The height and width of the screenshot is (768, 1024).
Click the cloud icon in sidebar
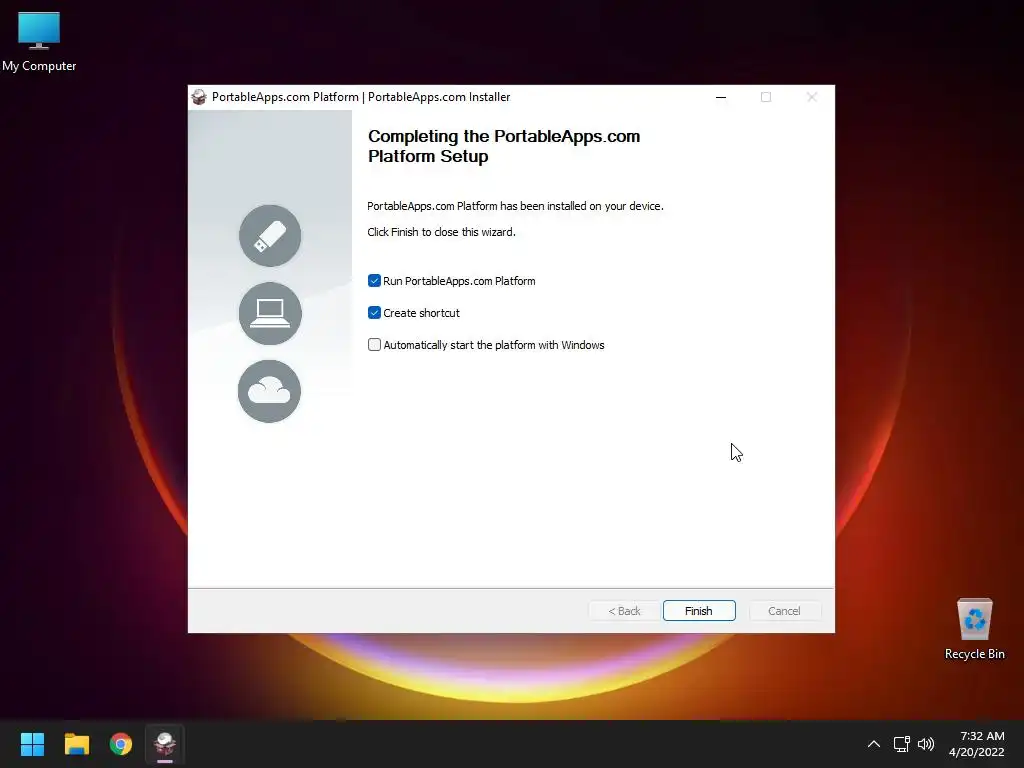[x=269, y=391]
